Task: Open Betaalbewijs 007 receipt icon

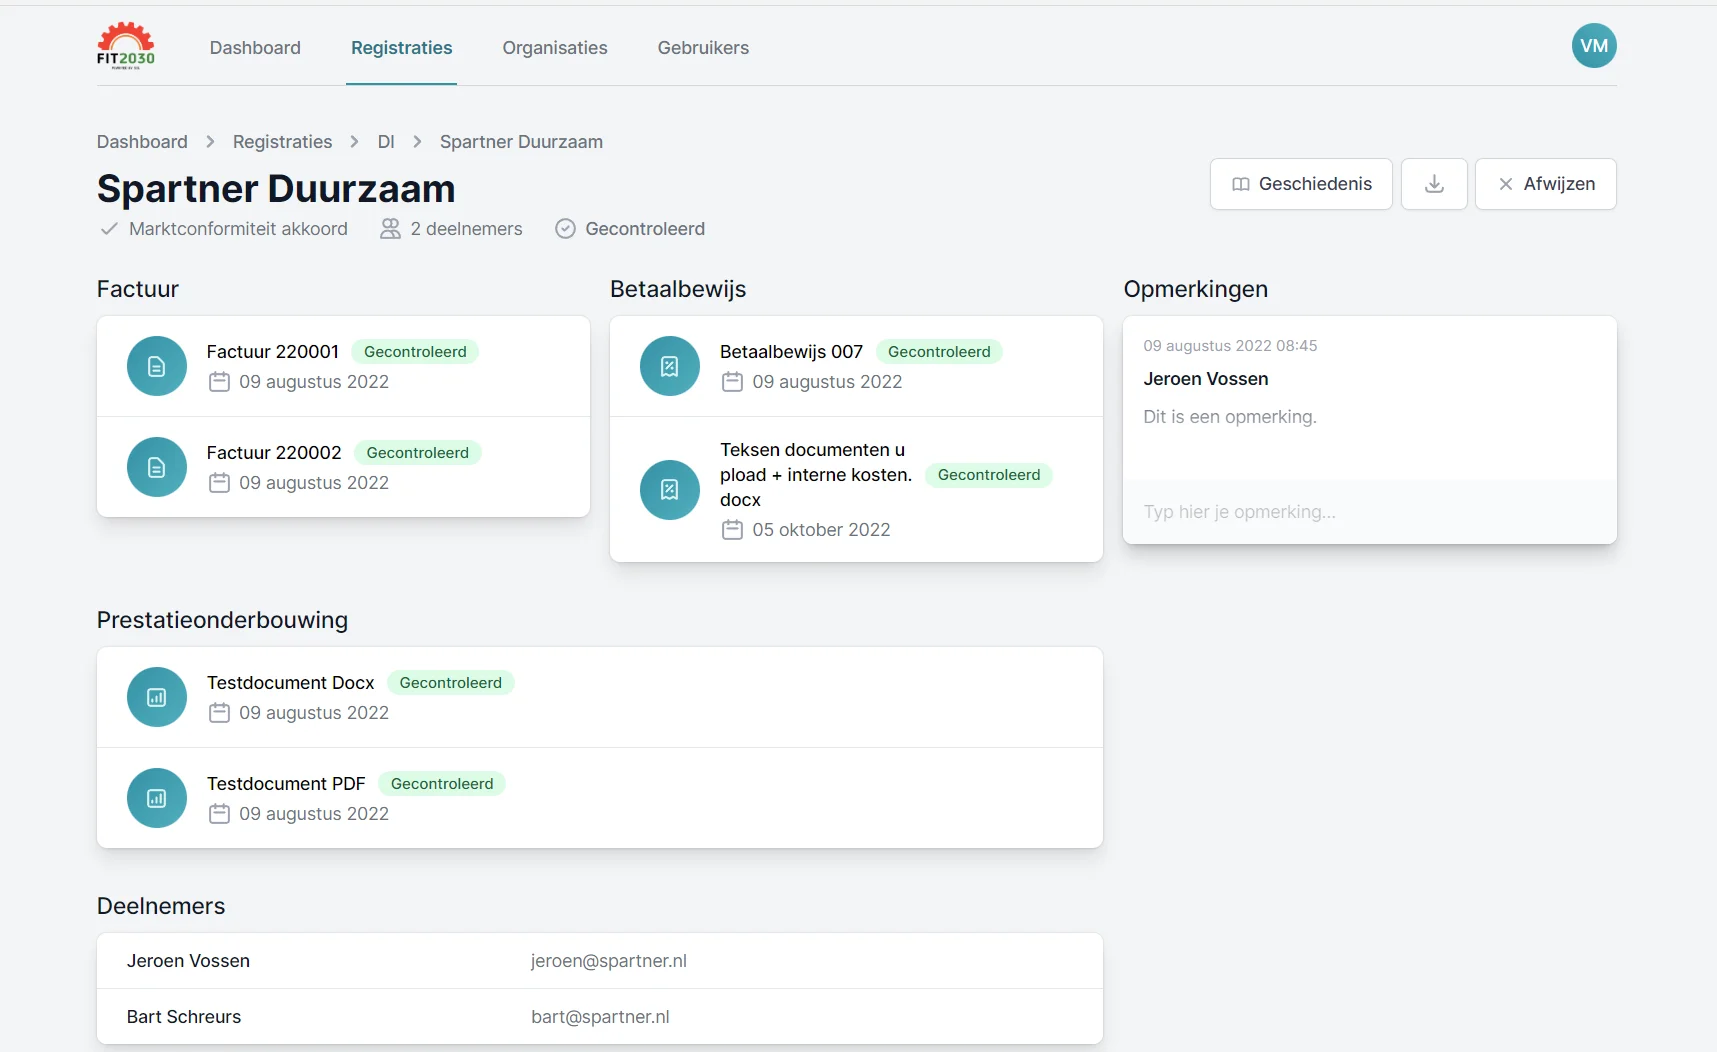Action: [670, 366]
